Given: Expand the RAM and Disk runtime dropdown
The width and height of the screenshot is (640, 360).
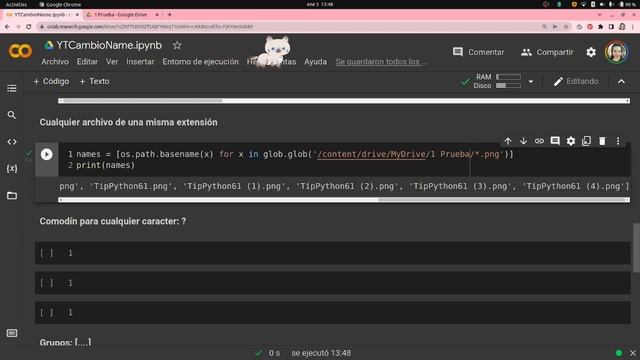Looking at the screenshot, I should (531, 82).
